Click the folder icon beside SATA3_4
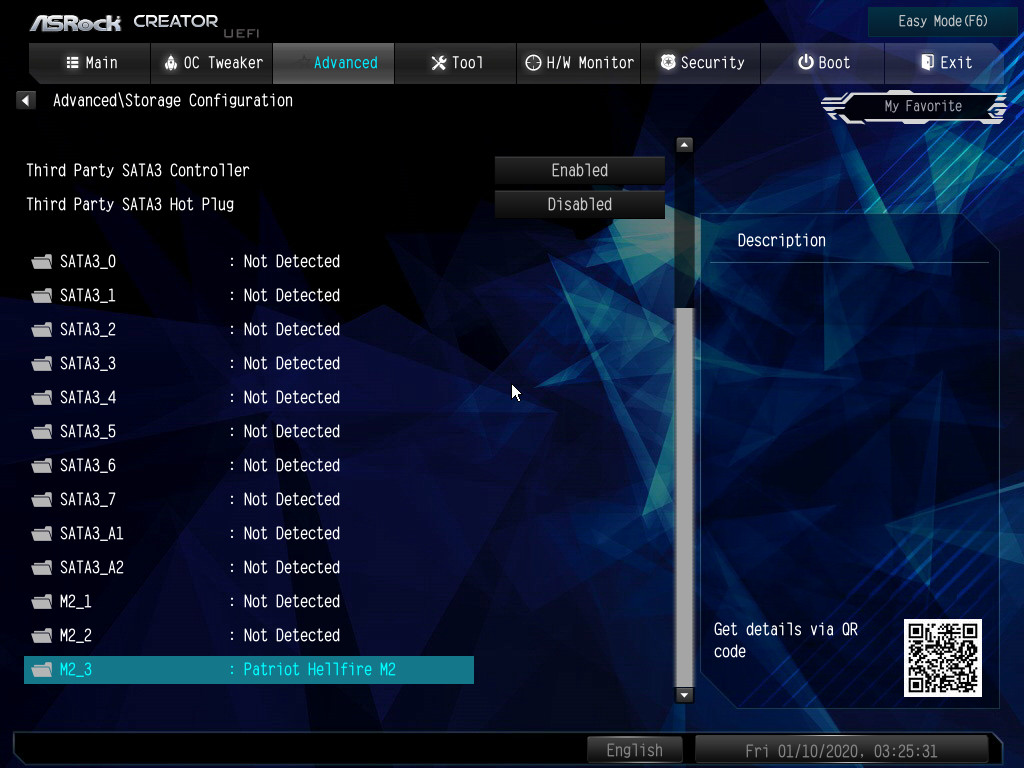The width and height of the screenshot is (1024, 768). click(41, 398)
